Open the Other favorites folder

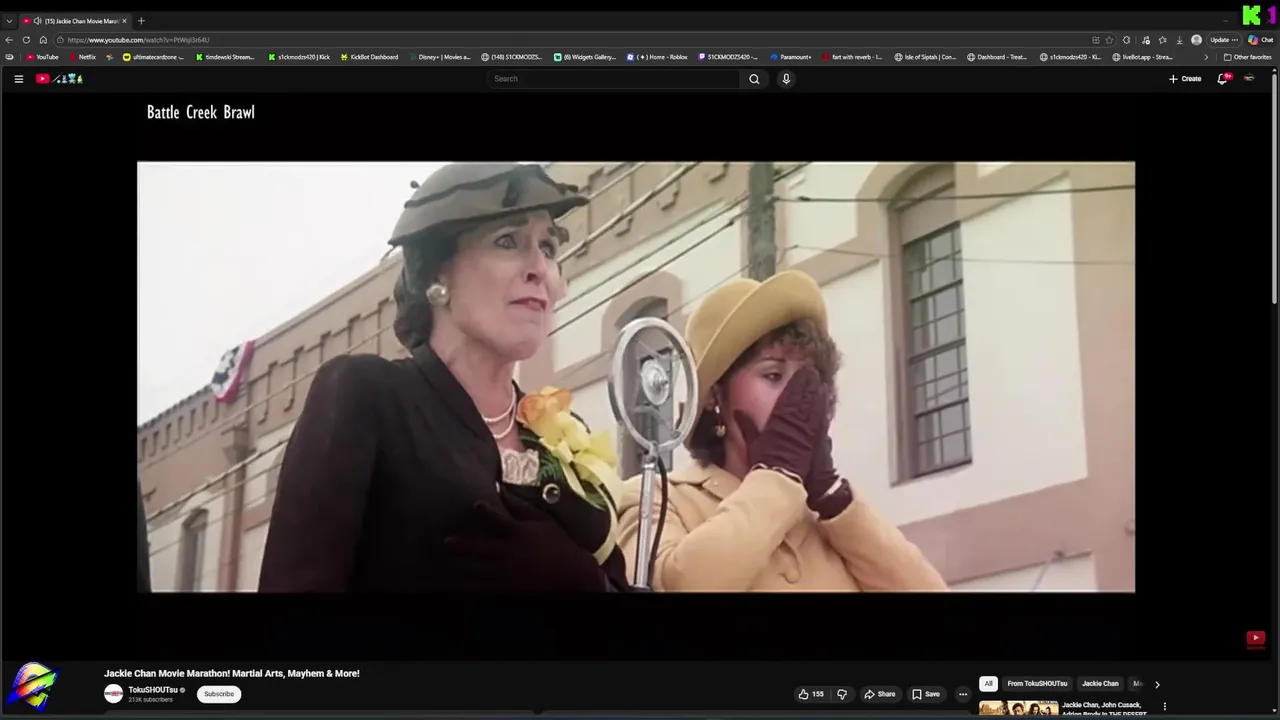pos(1248,57)
